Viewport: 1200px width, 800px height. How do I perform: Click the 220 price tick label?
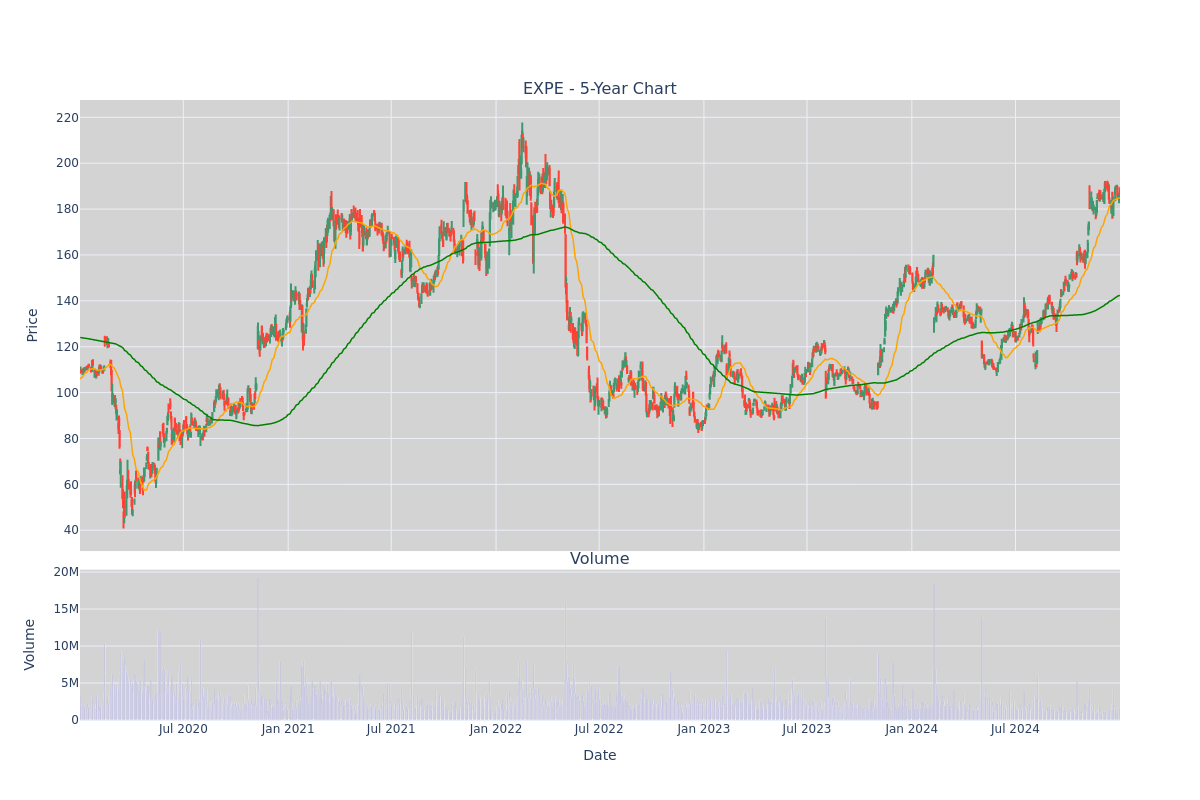pyautogui.click(x=67, y=118)
